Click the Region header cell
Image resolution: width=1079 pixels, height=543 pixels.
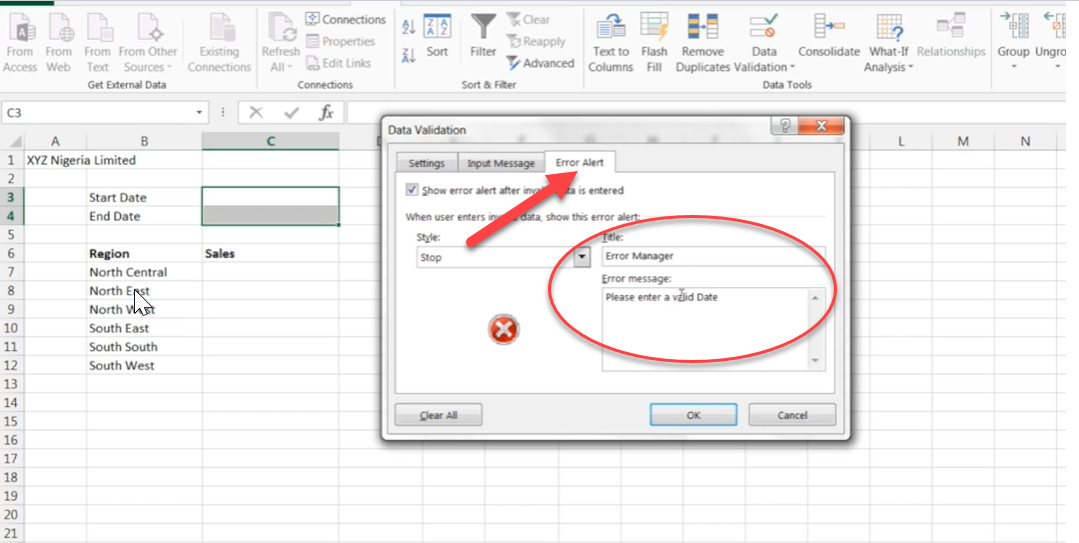click(x=144, y=253)
